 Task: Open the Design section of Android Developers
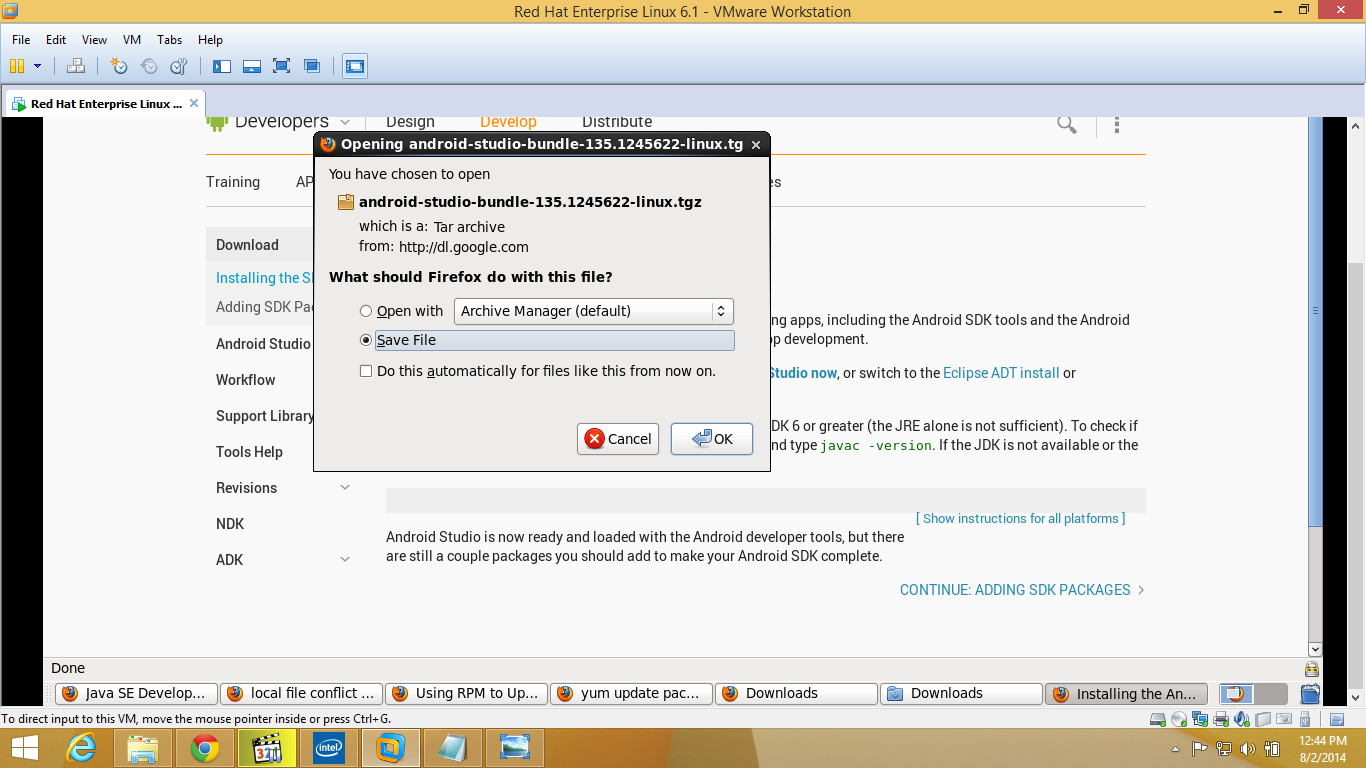point(410,122)
